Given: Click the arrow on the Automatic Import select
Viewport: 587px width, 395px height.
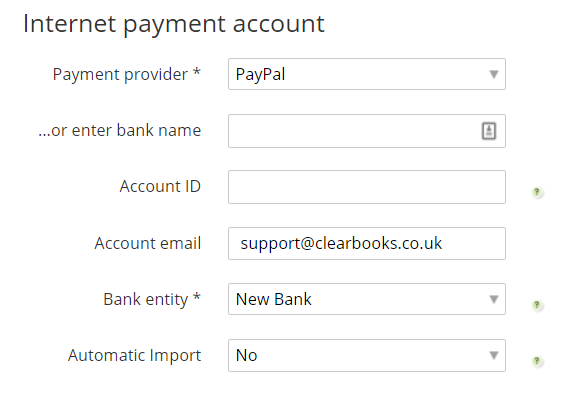Looking at the screenshot, I should tap(494, 355).
